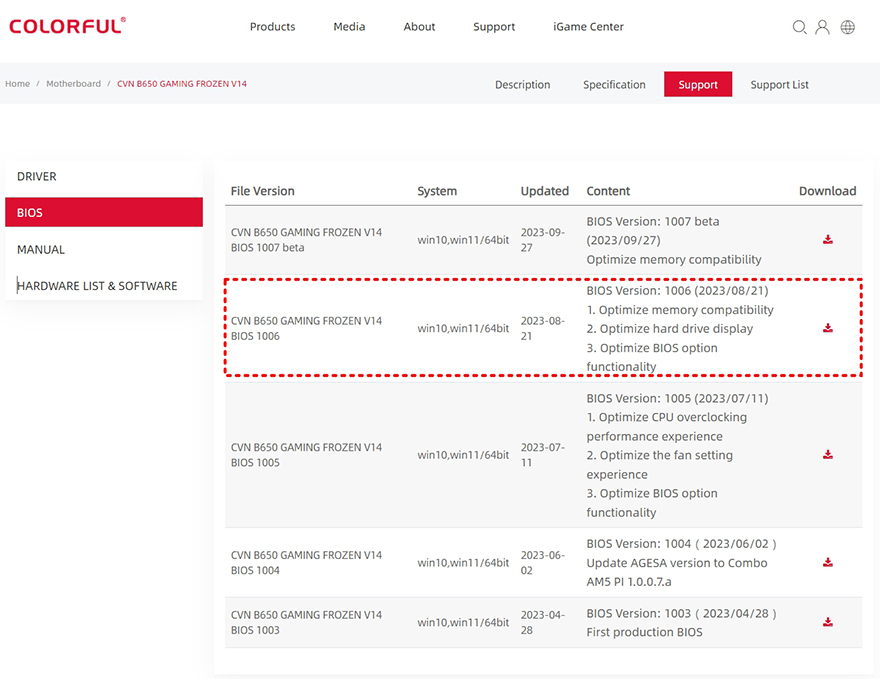Image resolution: width=880 pixels, height=679 pixels.
Task: Click system cell in BIOS 1006 row
Action: click(463, 328)
